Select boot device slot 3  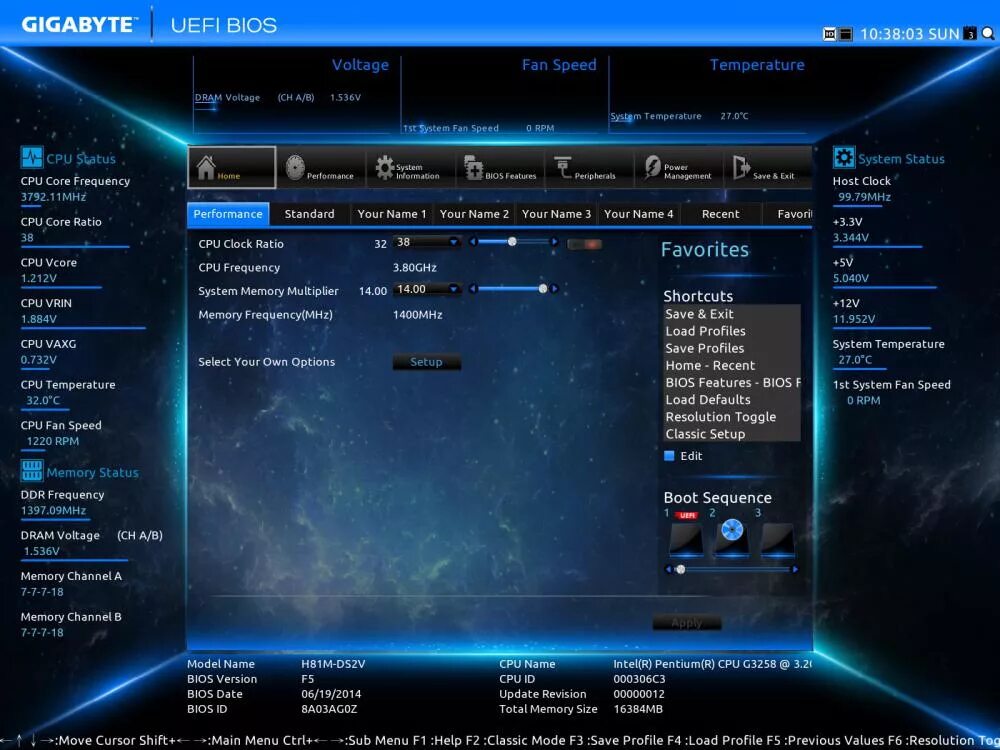tap(777, 540)
